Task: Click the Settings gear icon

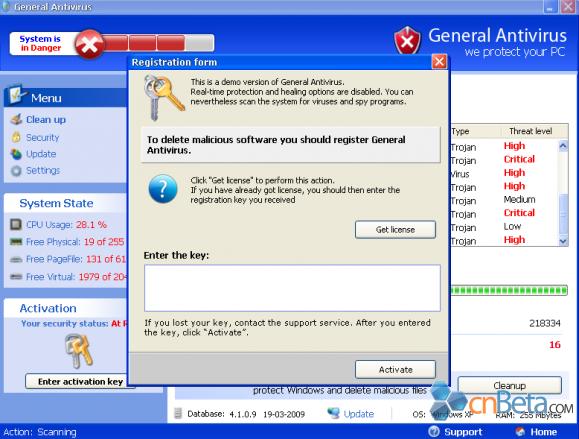Action: (16, 171)
